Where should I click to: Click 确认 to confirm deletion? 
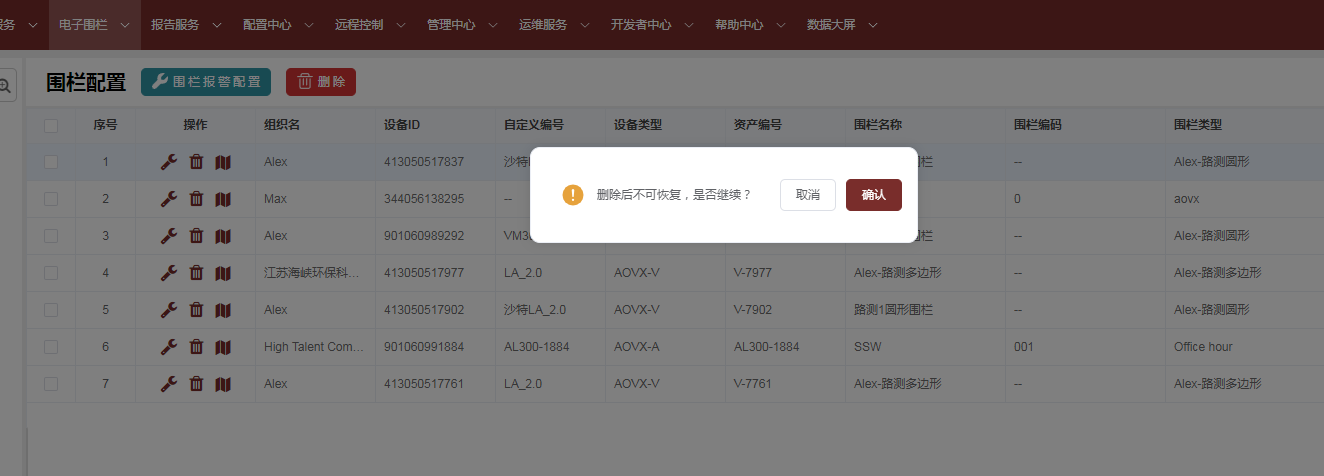click(x=873, y=195)
